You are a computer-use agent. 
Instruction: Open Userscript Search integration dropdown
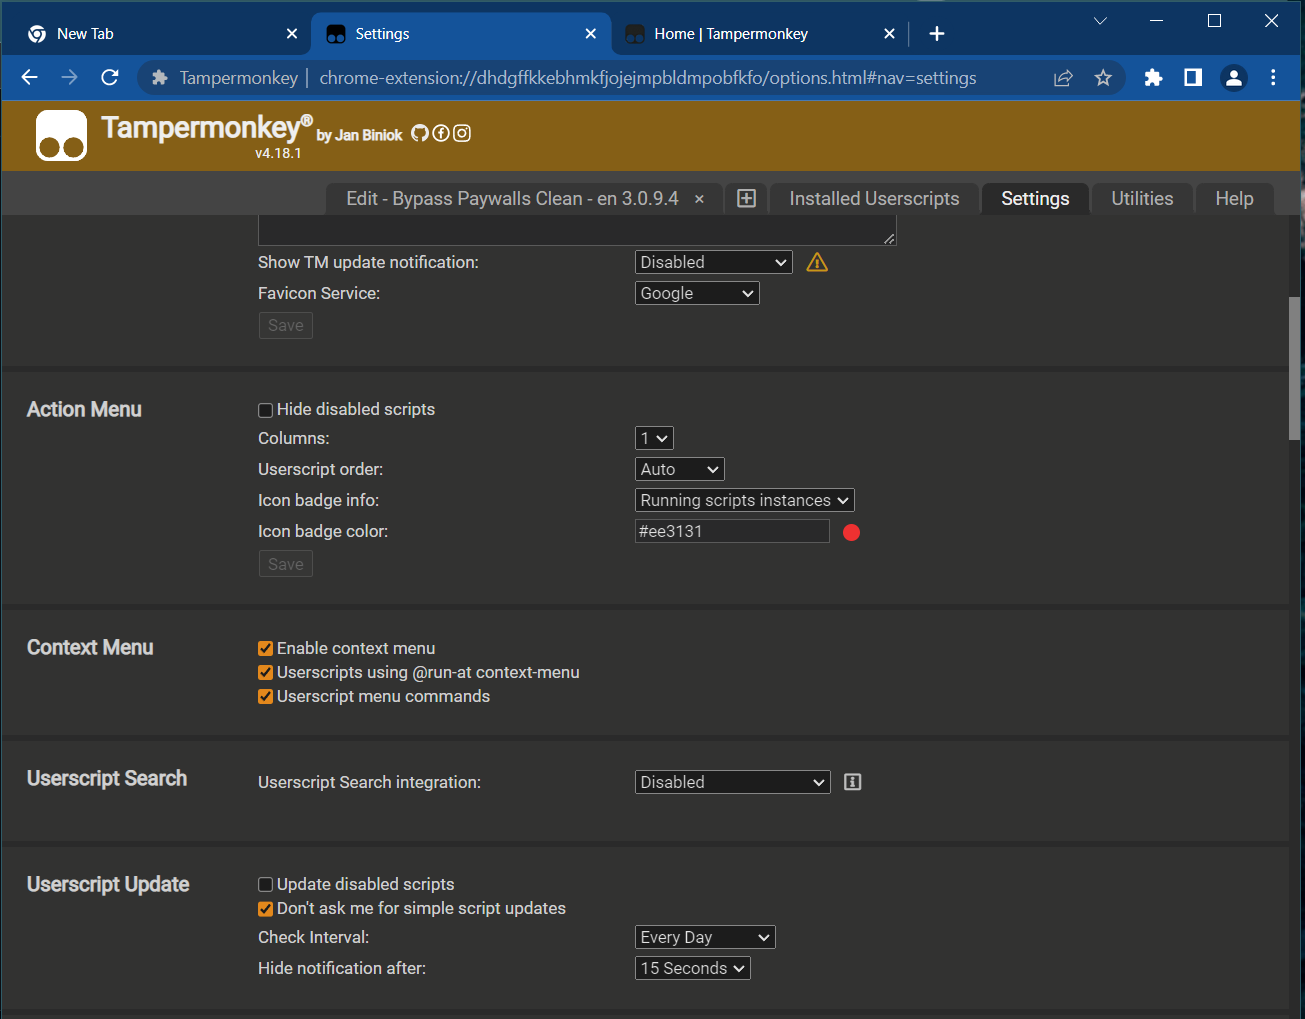click(732, 782)
